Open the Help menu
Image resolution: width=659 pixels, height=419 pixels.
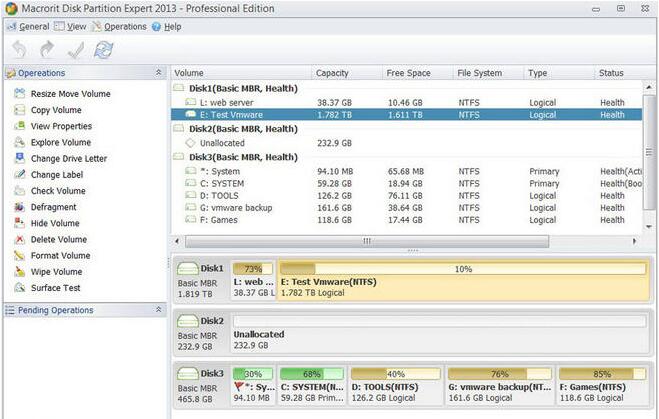[172, 26]
